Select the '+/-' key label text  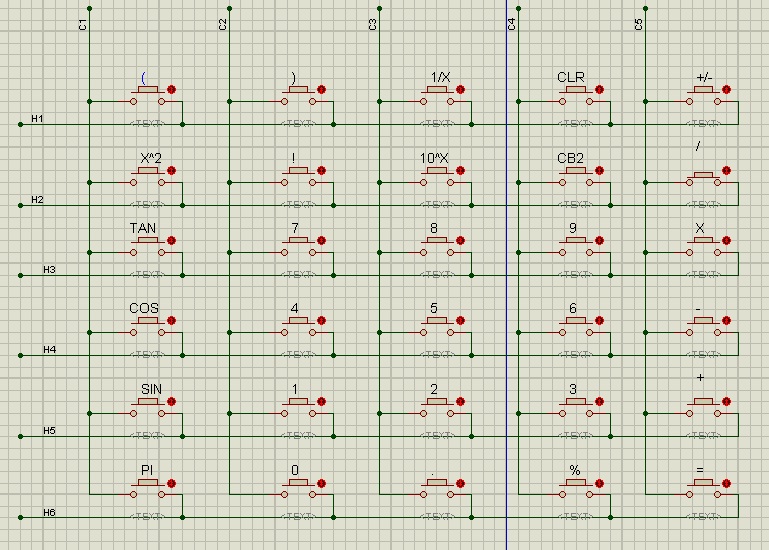point(704,77)
